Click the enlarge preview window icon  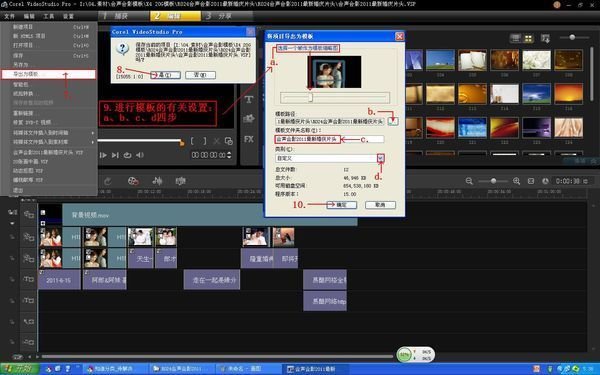(x=229, y=141)
